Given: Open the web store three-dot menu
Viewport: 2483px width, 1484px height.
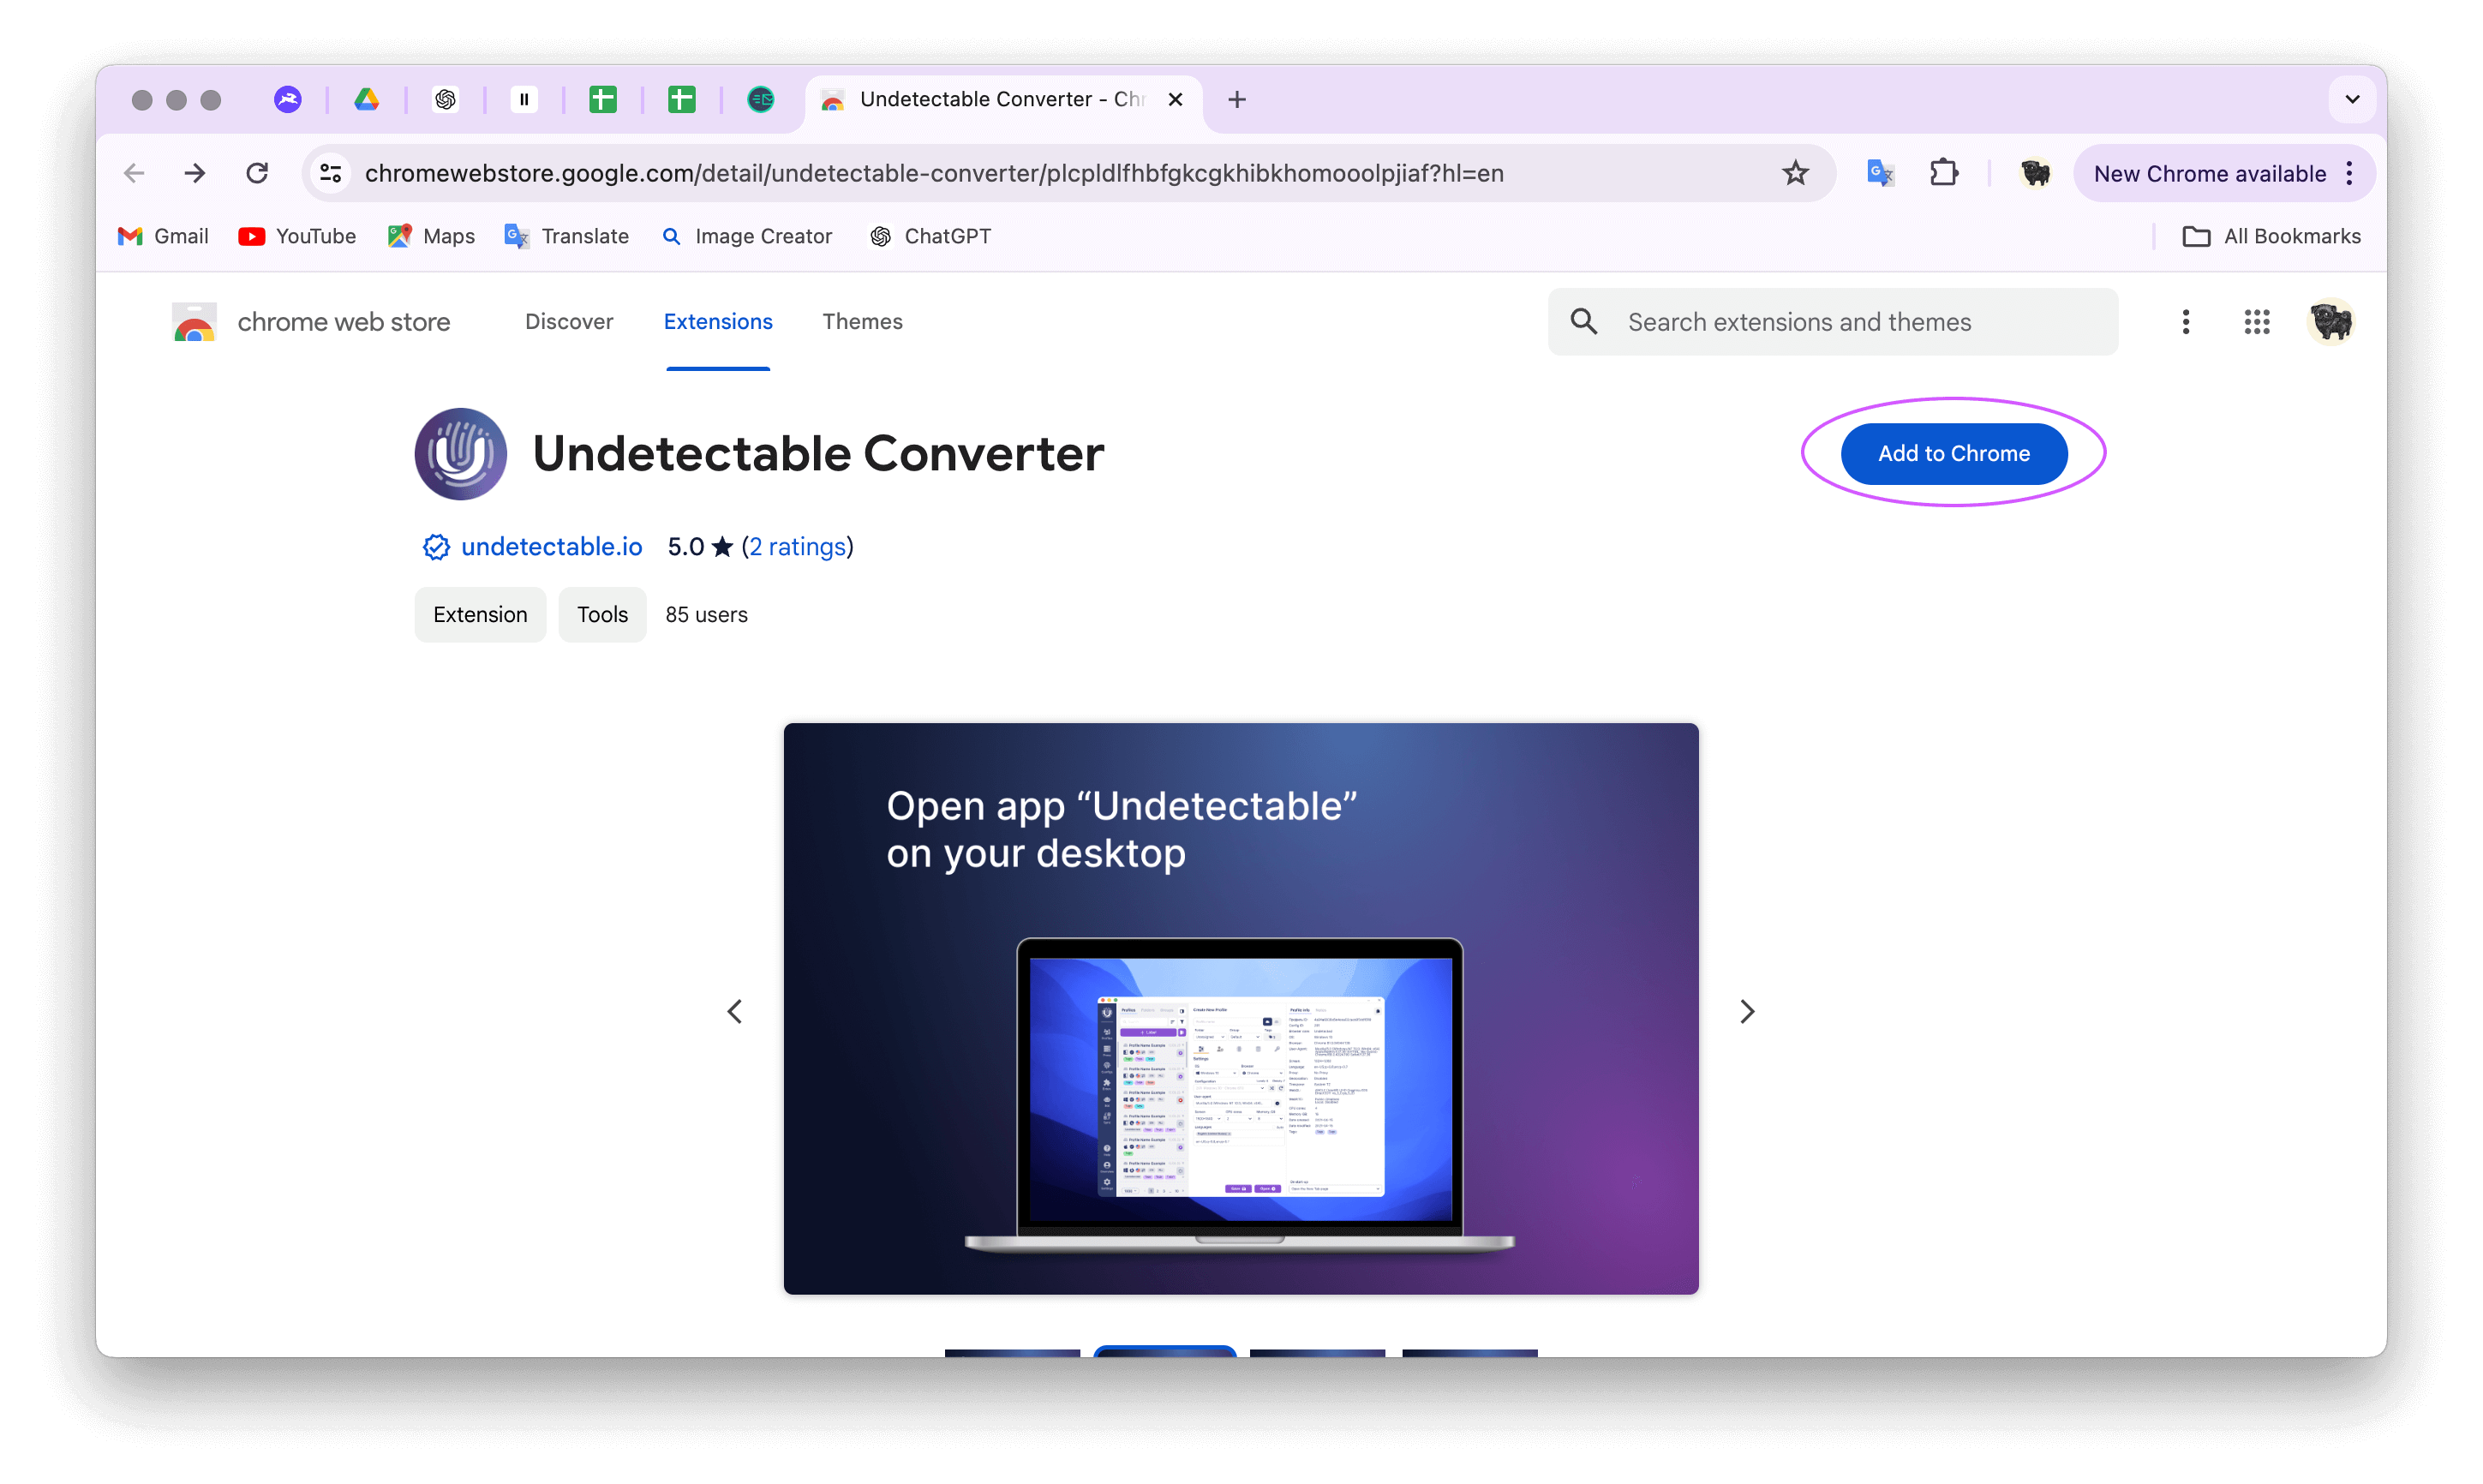Looking at the screenshot, I should coord(2186,321).
